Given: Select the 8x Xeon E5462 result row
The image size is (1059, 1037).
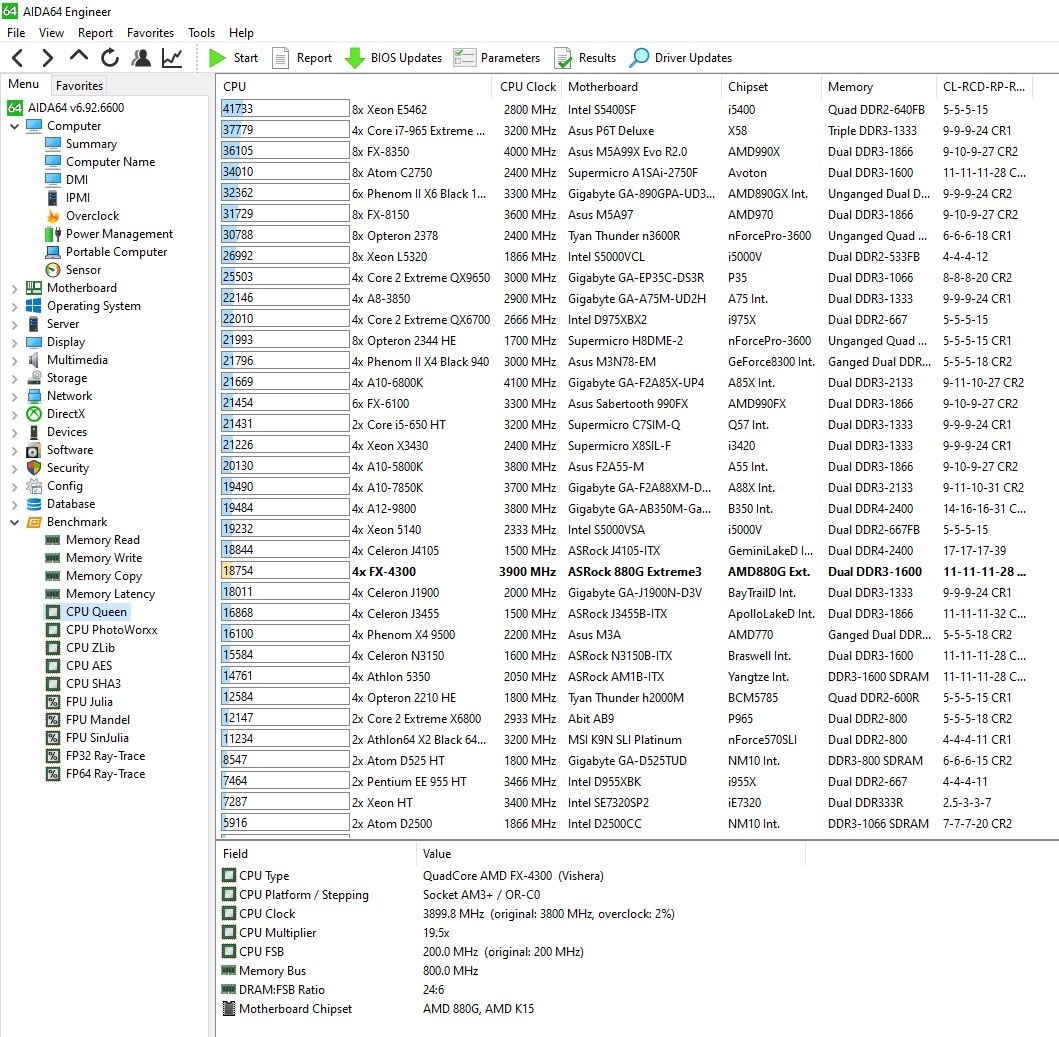Looking at the screenshot, I should click(625, 109).
